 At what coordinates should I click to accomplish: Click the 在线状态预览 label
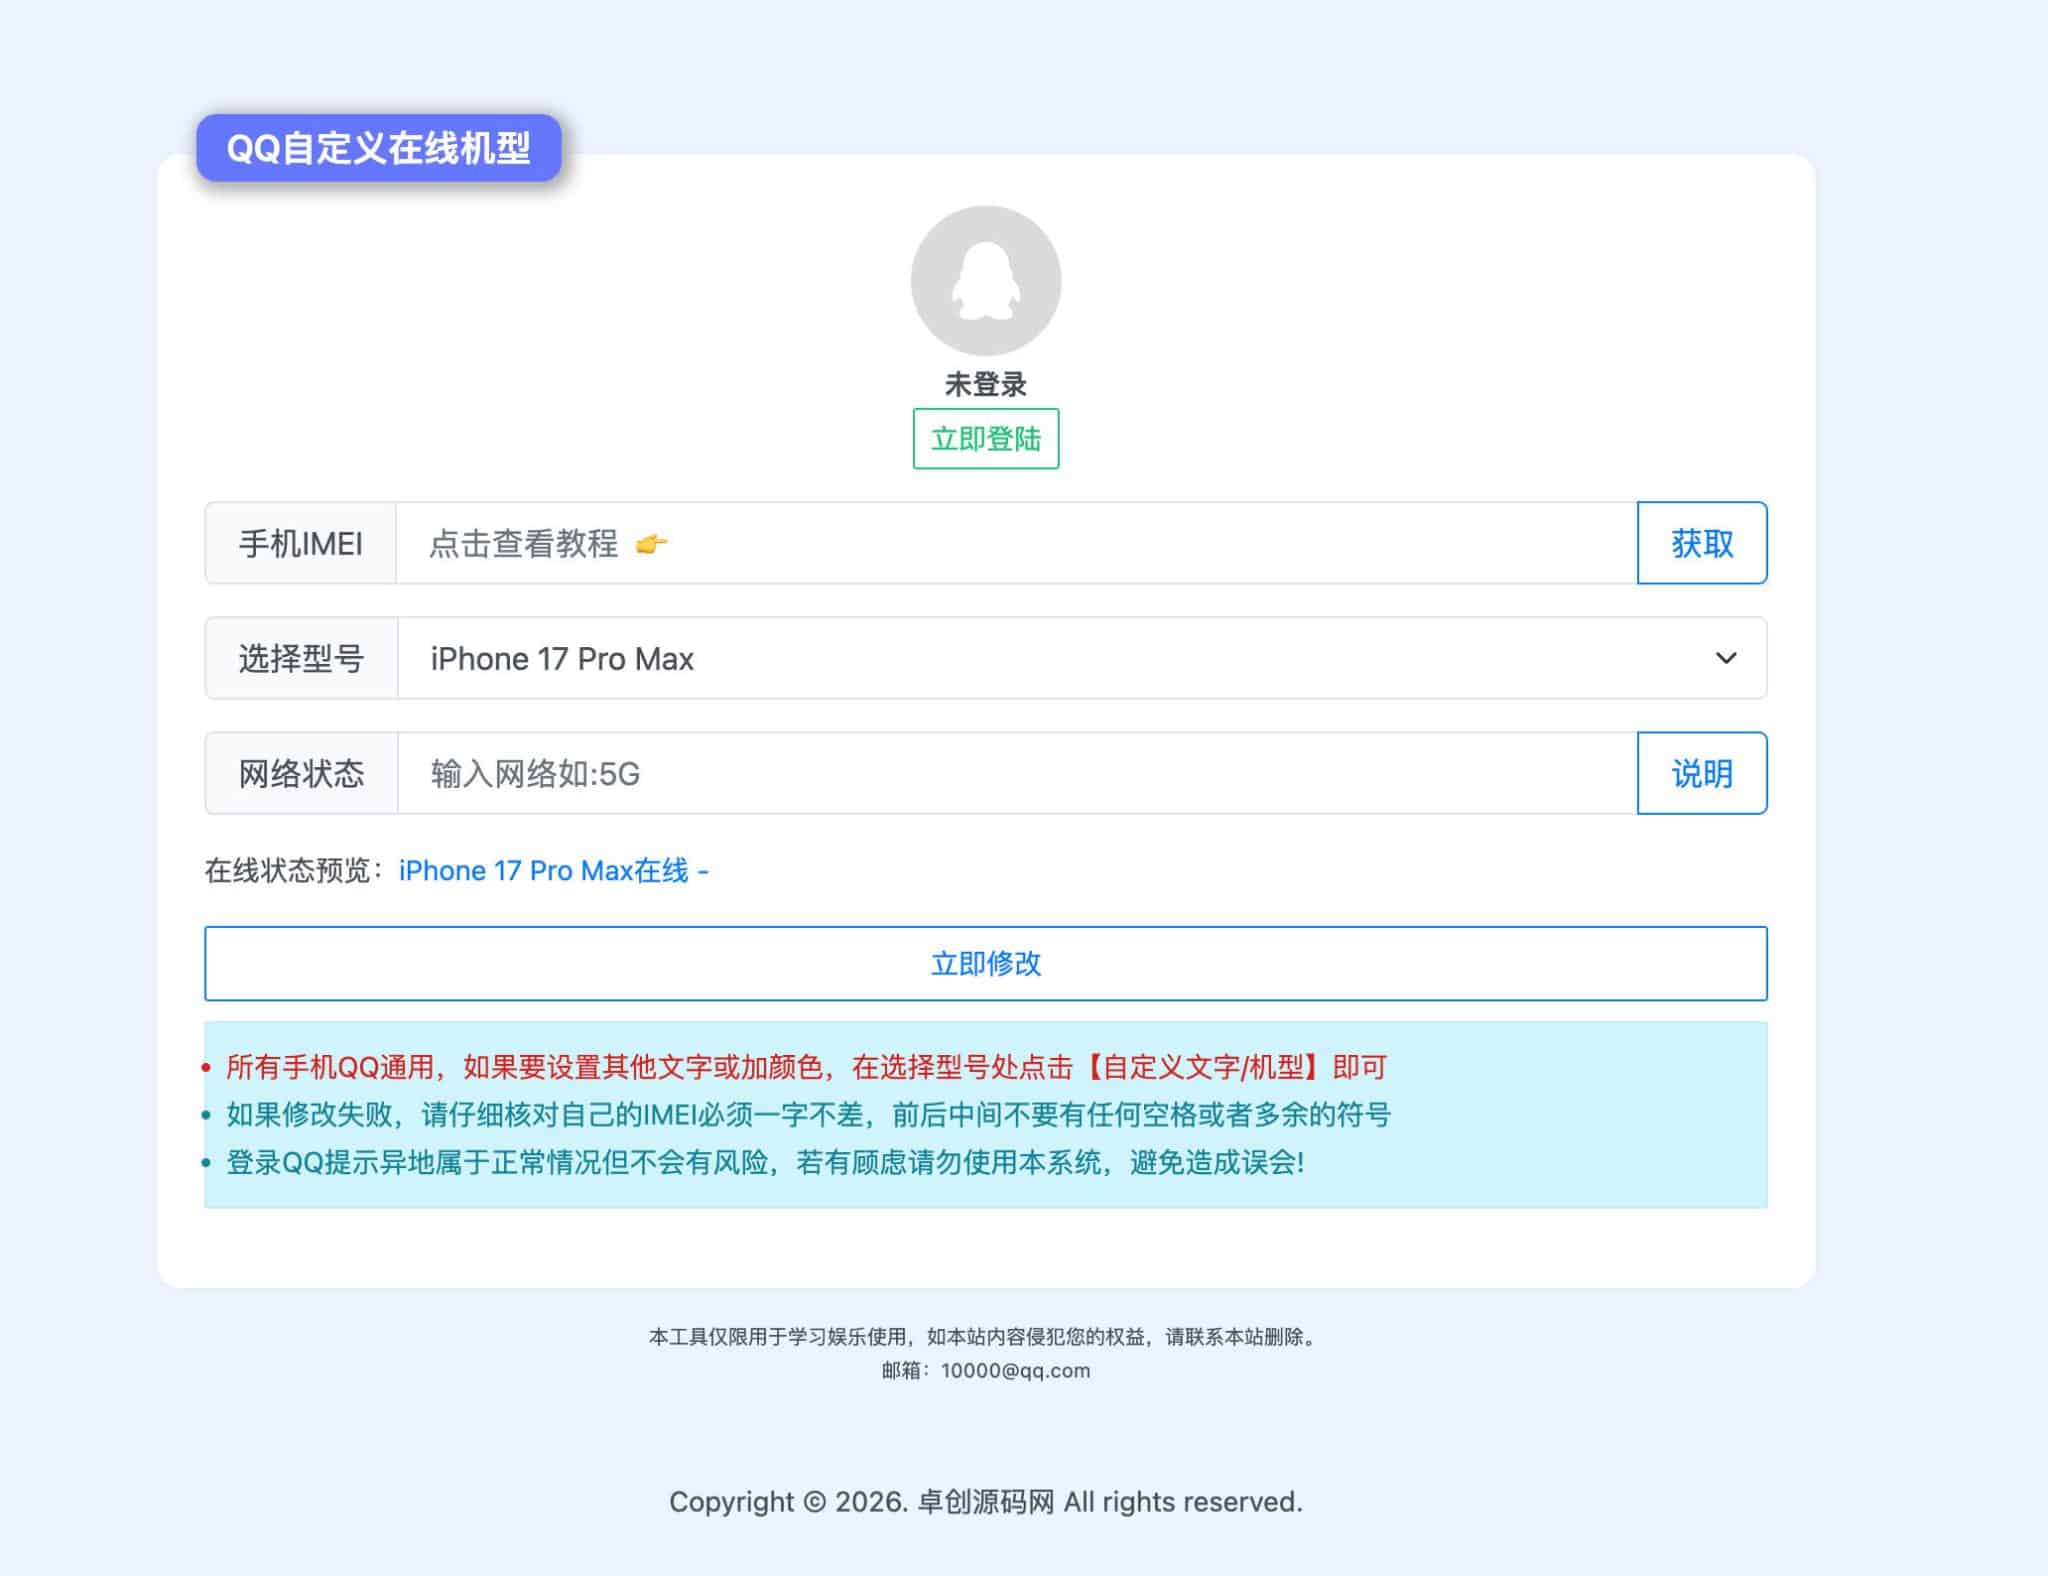point(295,870)
